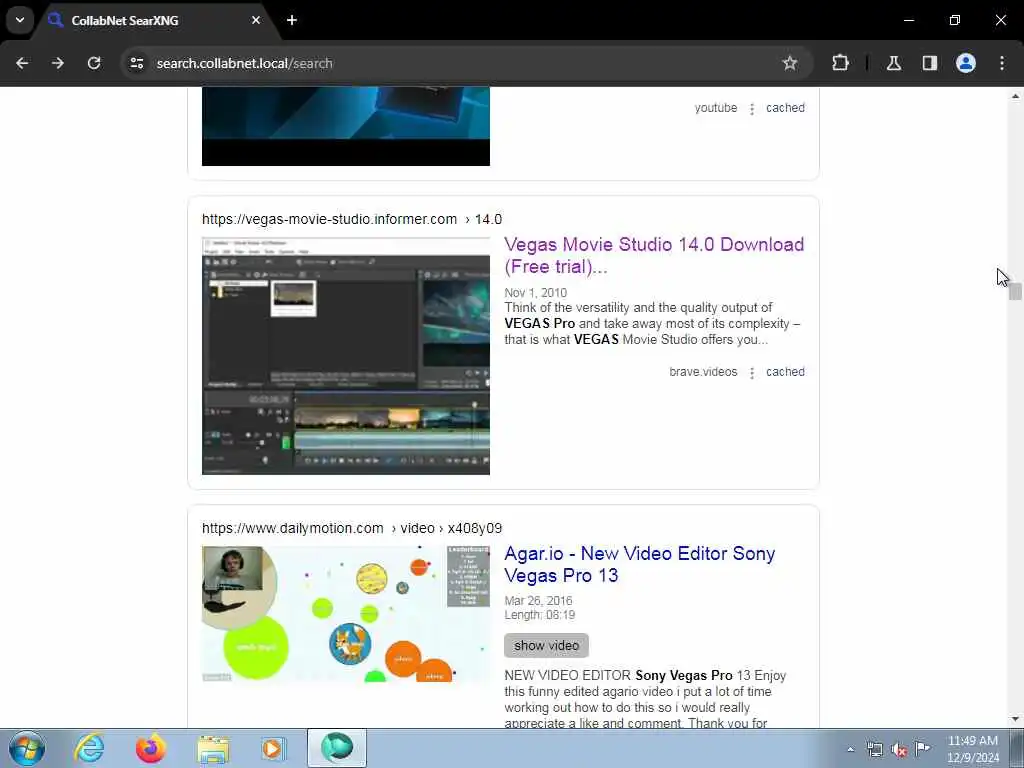Click the youtube result thumbnail at top

coord(345,126)
